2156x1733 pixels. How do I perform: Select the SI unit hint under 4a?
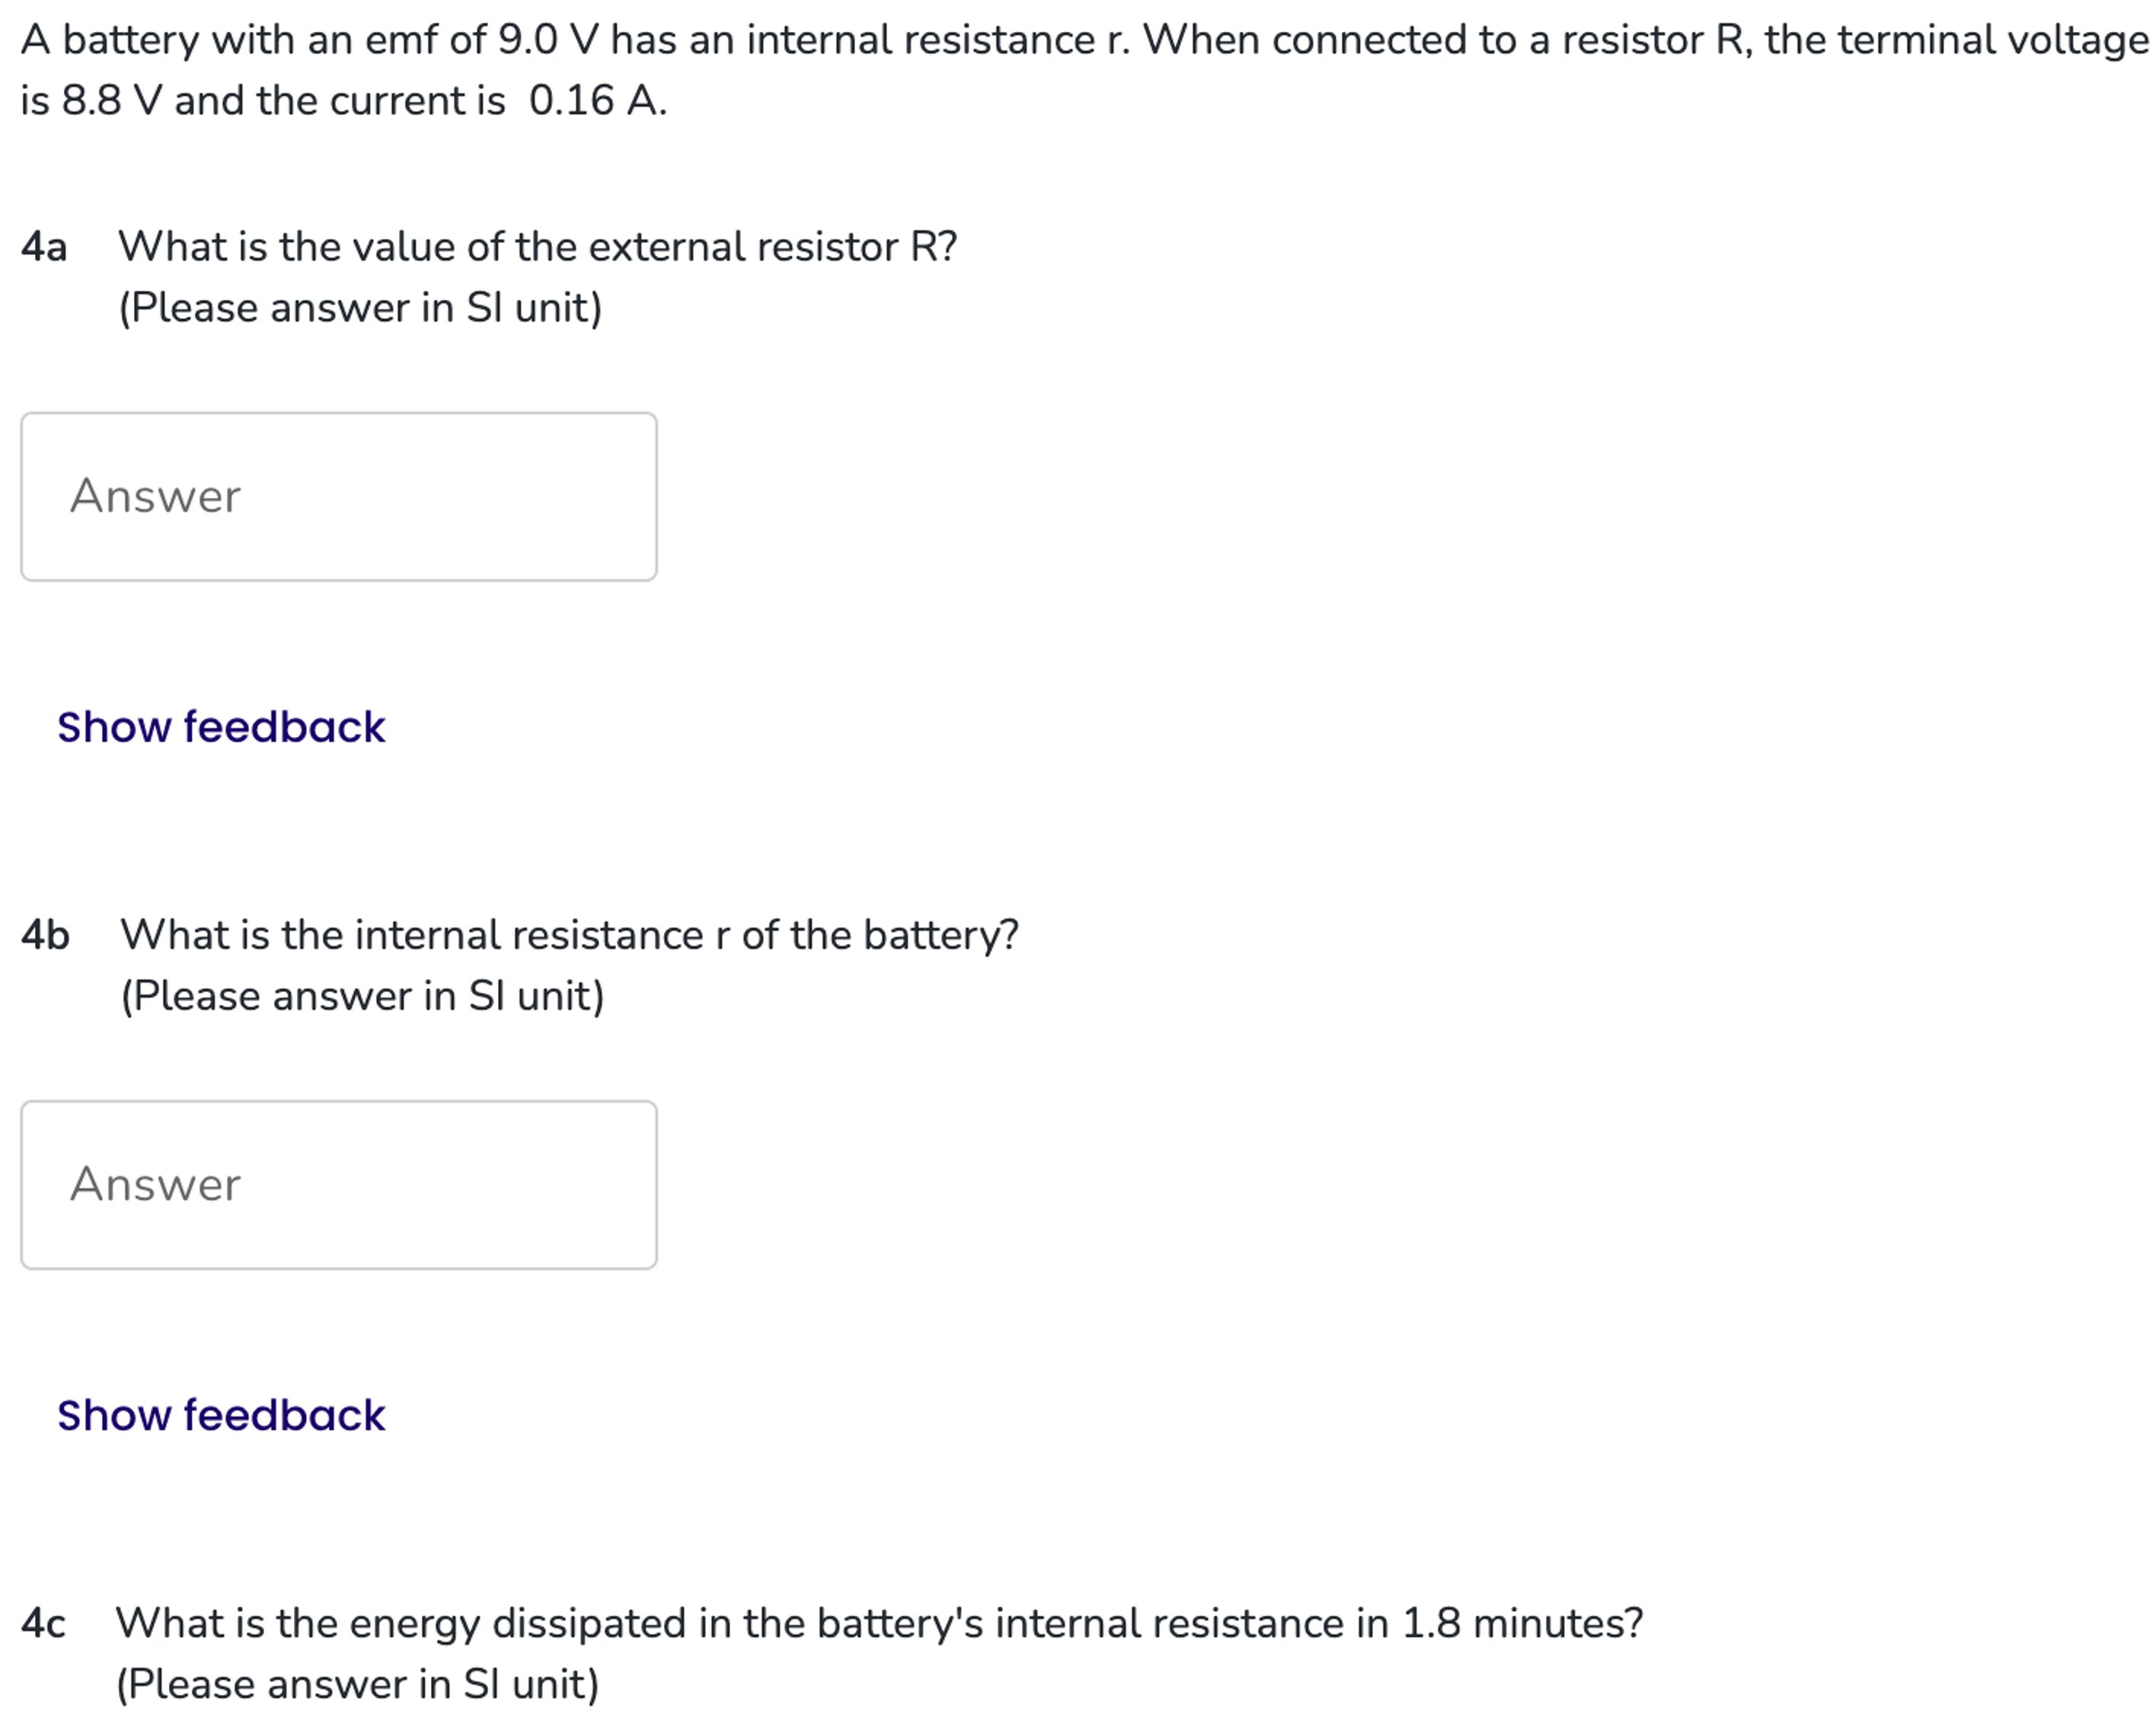click(360, 306)
